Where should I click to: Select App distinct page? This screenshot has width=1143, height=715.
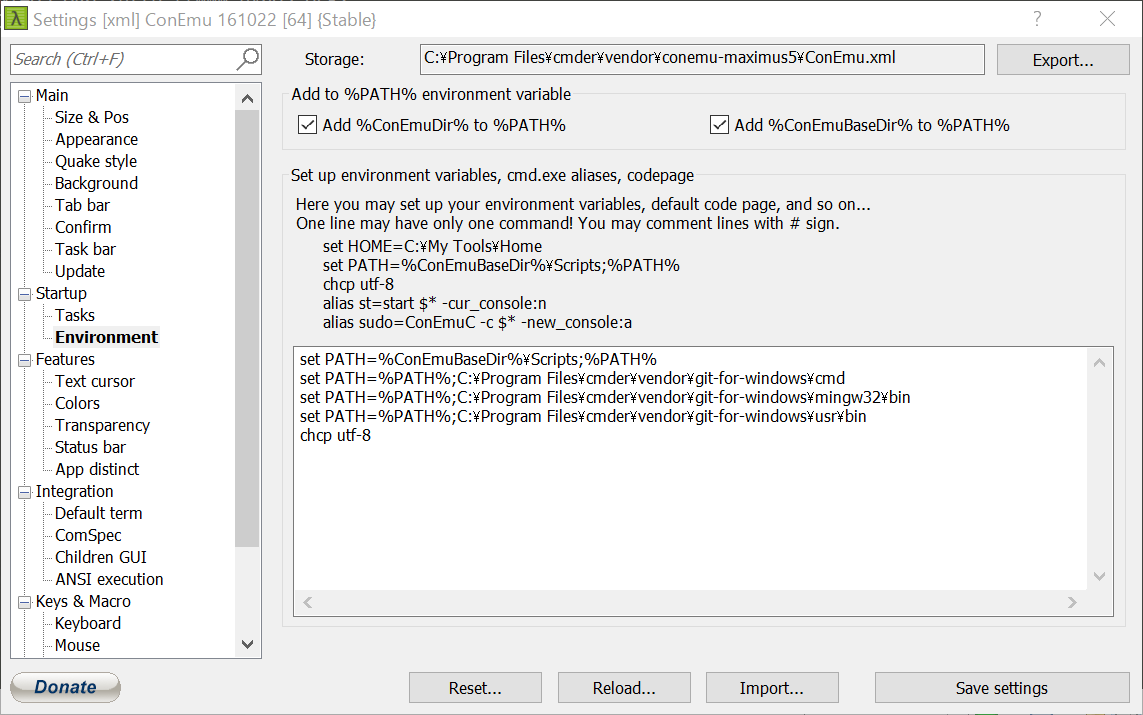(x=97, y=469)
